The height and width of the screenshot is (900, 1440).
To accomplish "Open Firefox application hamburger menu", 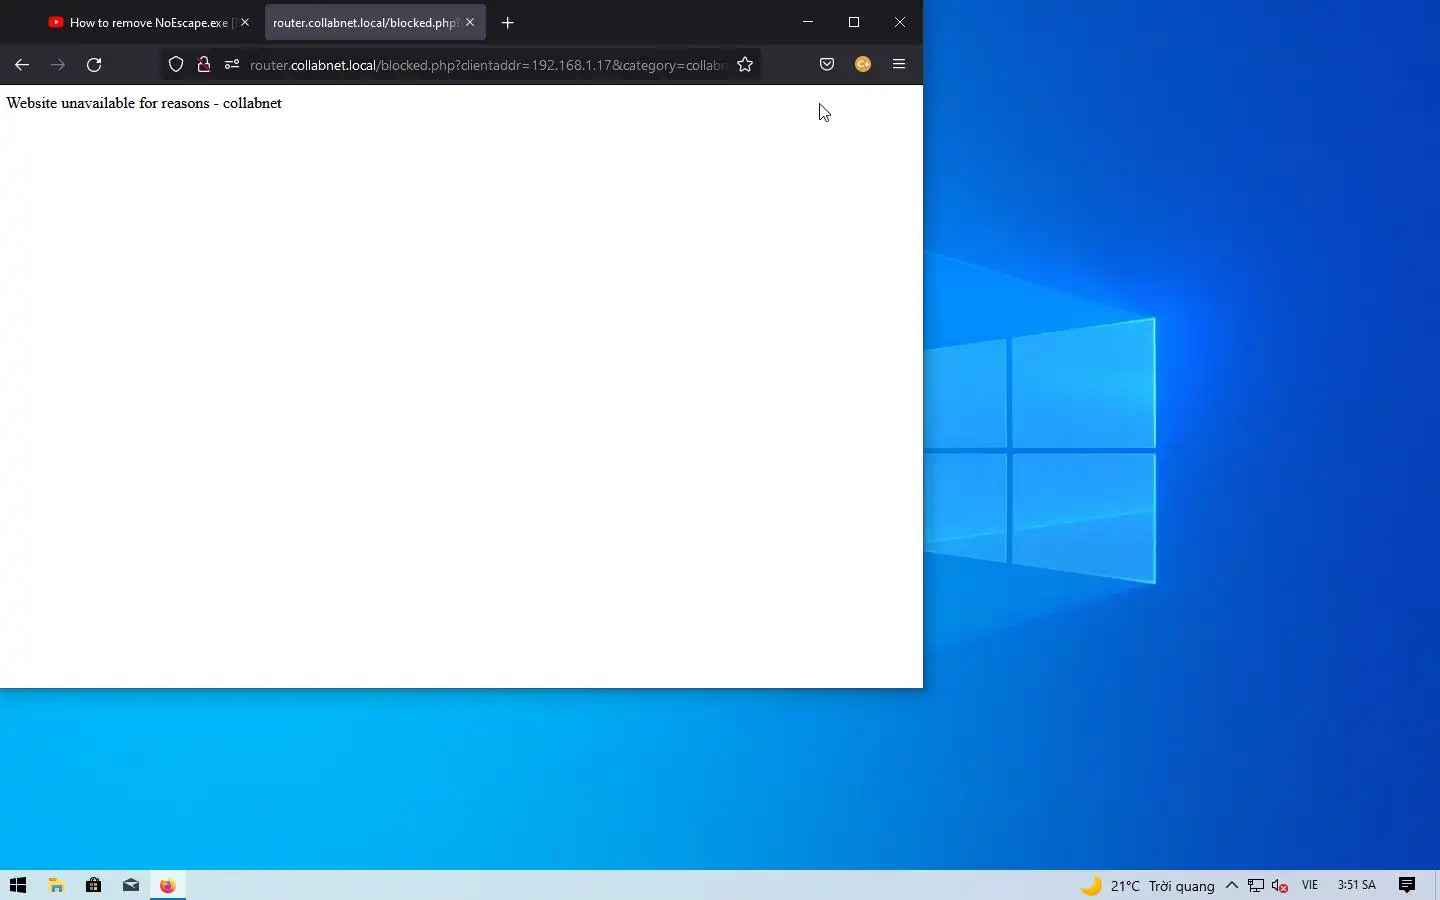I will click(899, 64).
